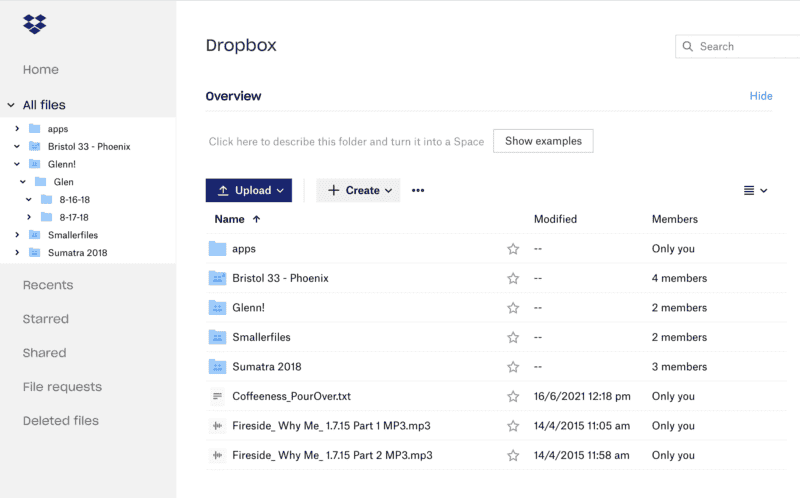This screenshot has height=498, width=800.
Task: Expand Sumatra 2018 folder in sidebar
Action: coord(17,253)
